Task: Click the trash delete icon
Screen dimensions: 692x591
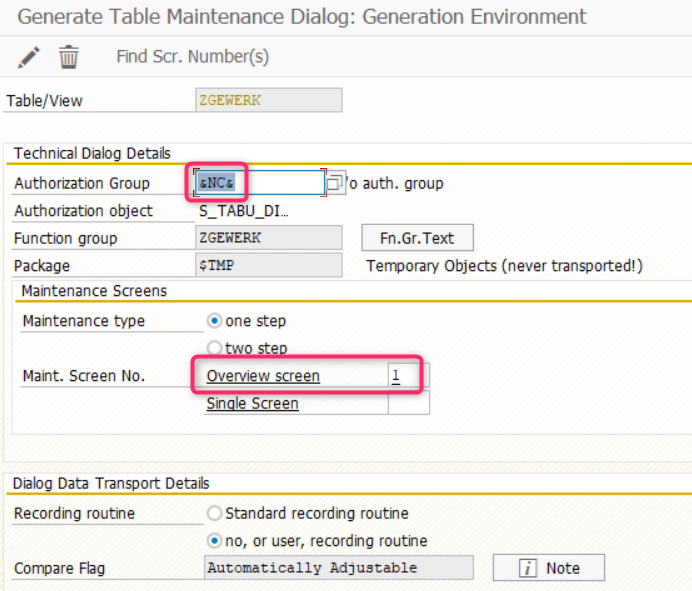Action: coord(68,57)
